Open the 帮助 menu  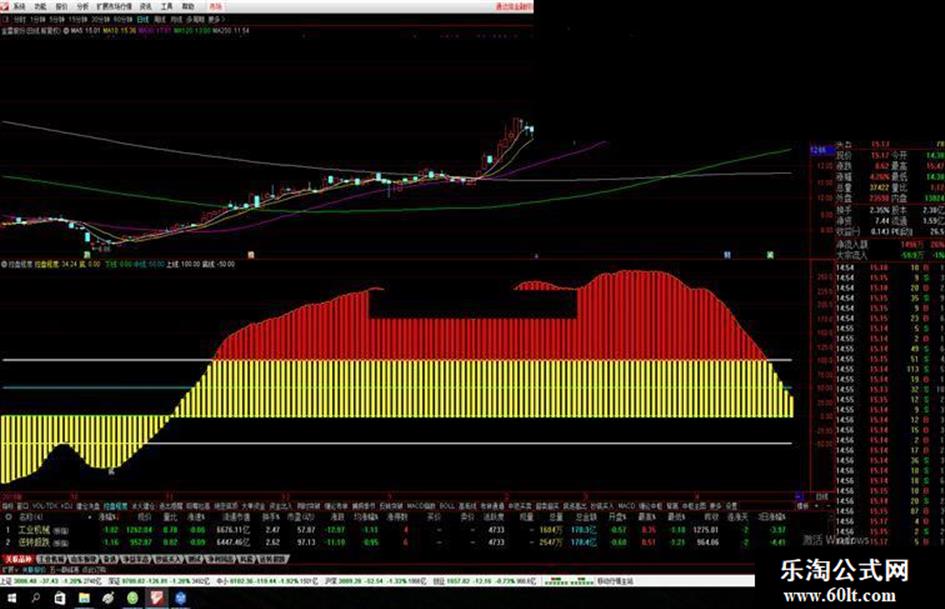188,7
